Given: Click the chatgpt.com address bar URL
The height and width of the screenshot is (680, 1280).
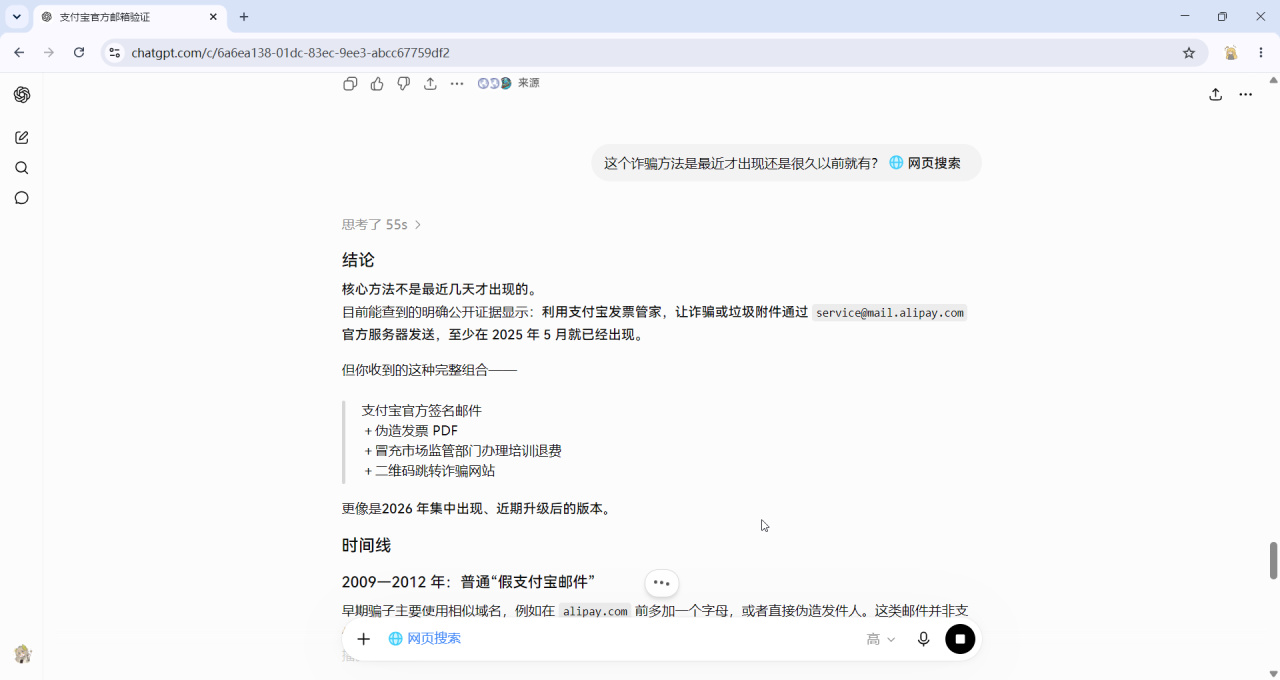Looking at the screenshot, I should click(290, 53).
